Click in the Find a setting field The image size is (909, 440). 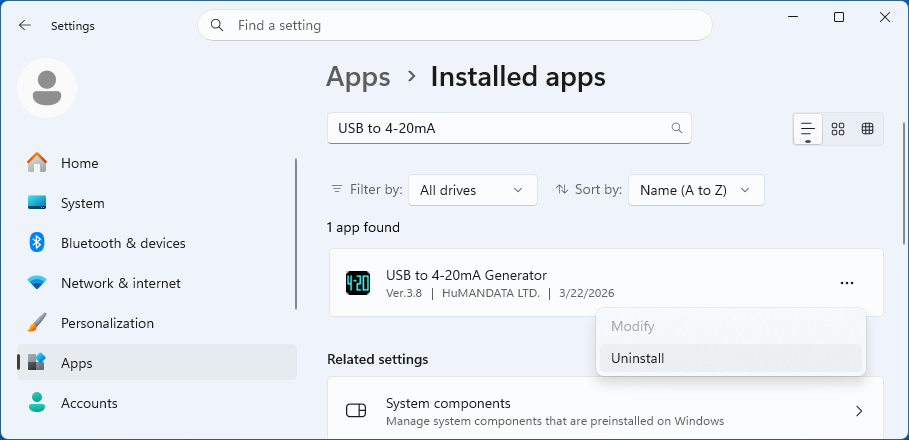click(x=455, y=25)
